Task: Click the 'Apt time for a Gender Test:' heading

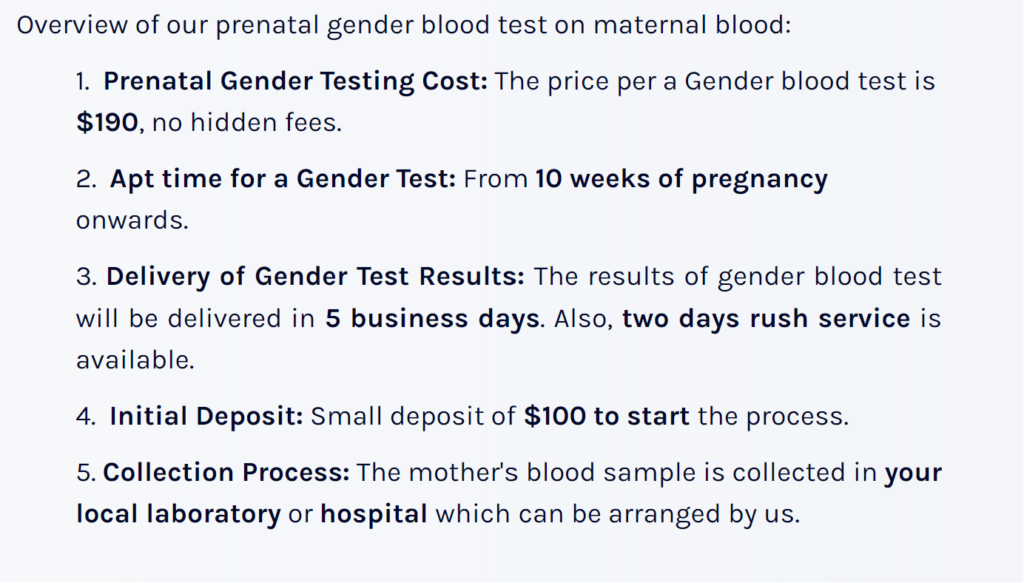Action: [282, 179]
